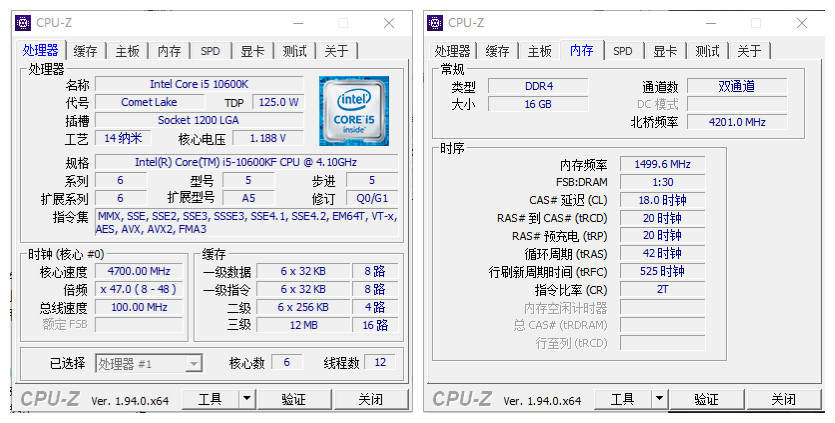Click the Socket 1200 LGA value
Viewport: 835px width, 423px height.
199,120
